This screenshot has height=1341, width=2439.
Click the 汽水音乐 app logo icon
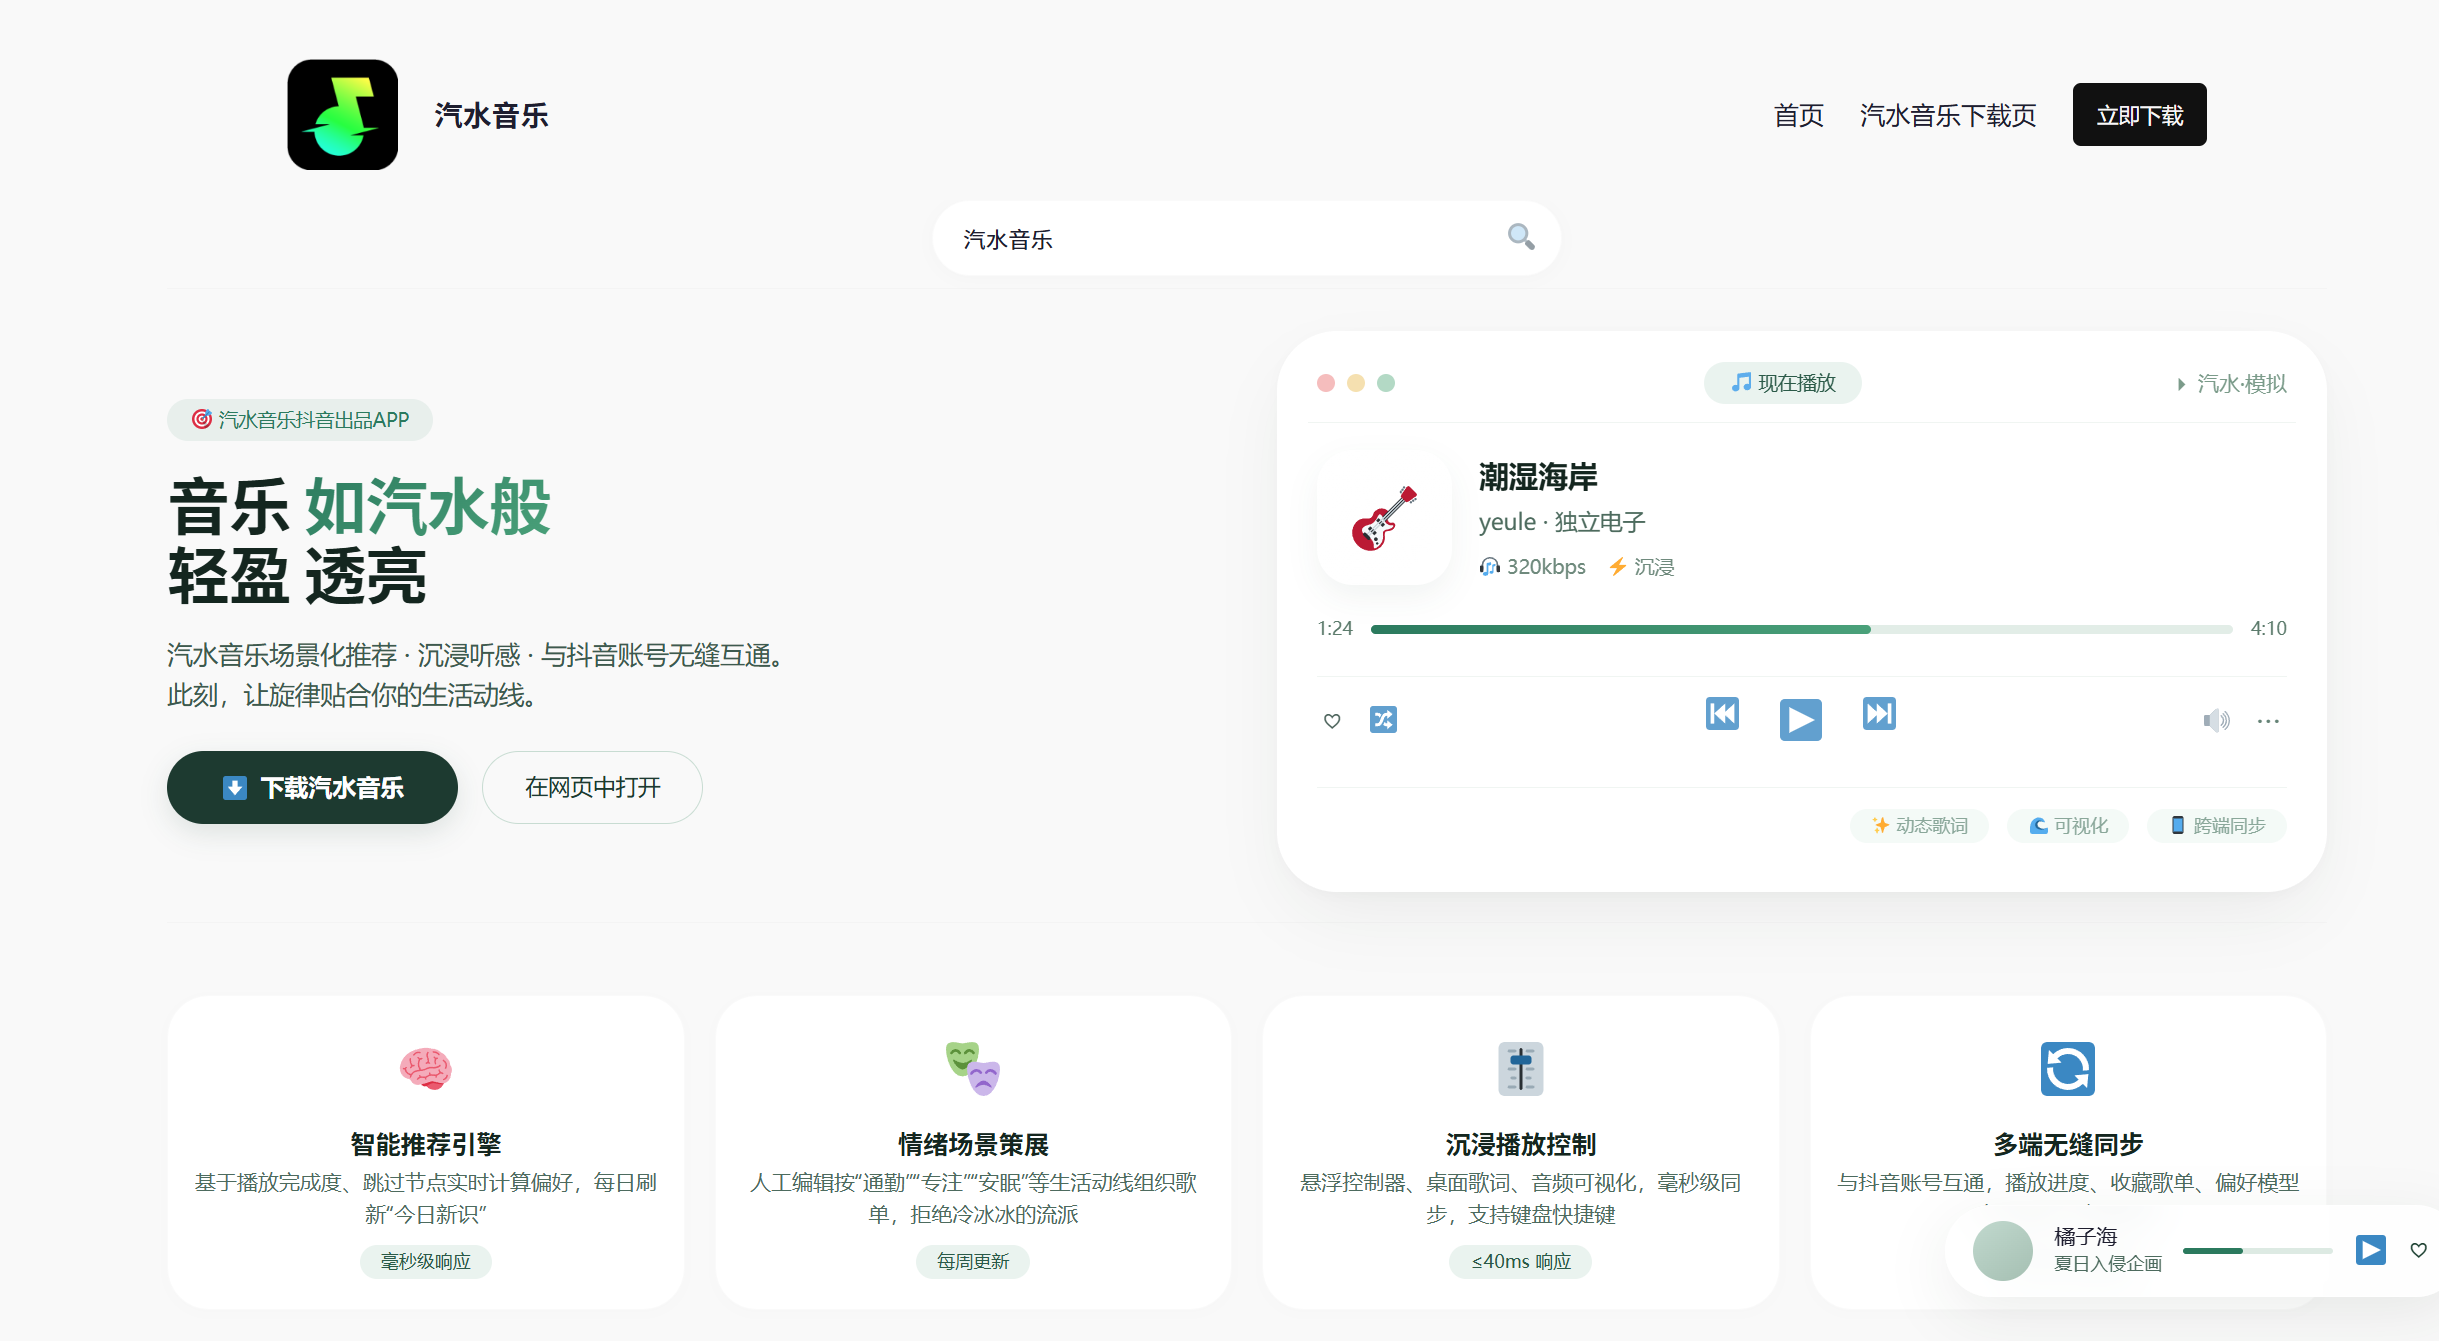(342, 115)
